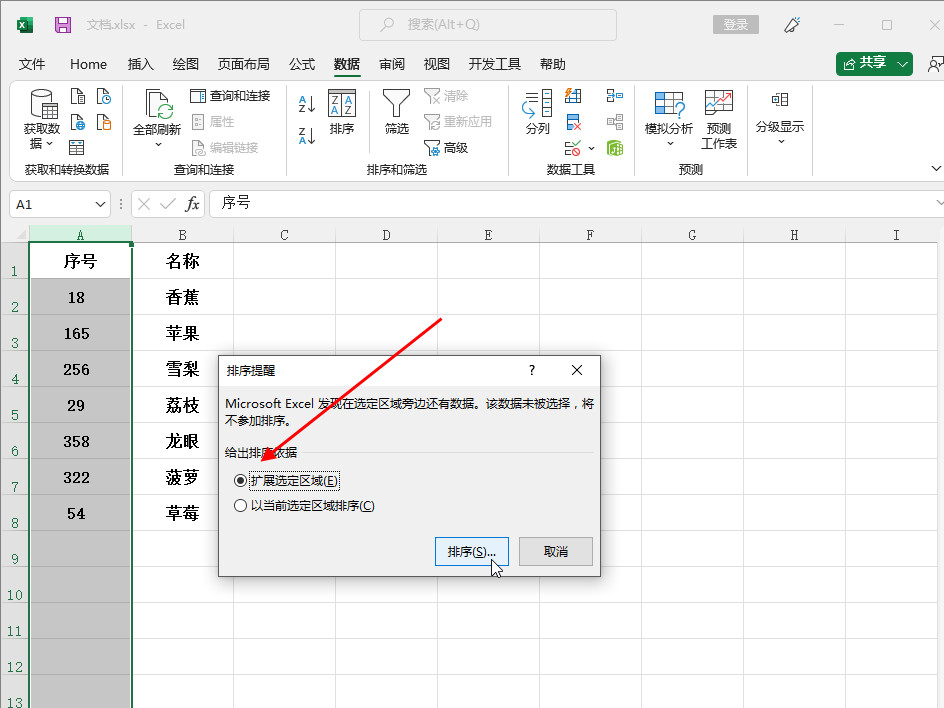Viewport: 944px width, 708px height.
Task: Toggle the 筛选 filter funnel
Action: (396, 112)
